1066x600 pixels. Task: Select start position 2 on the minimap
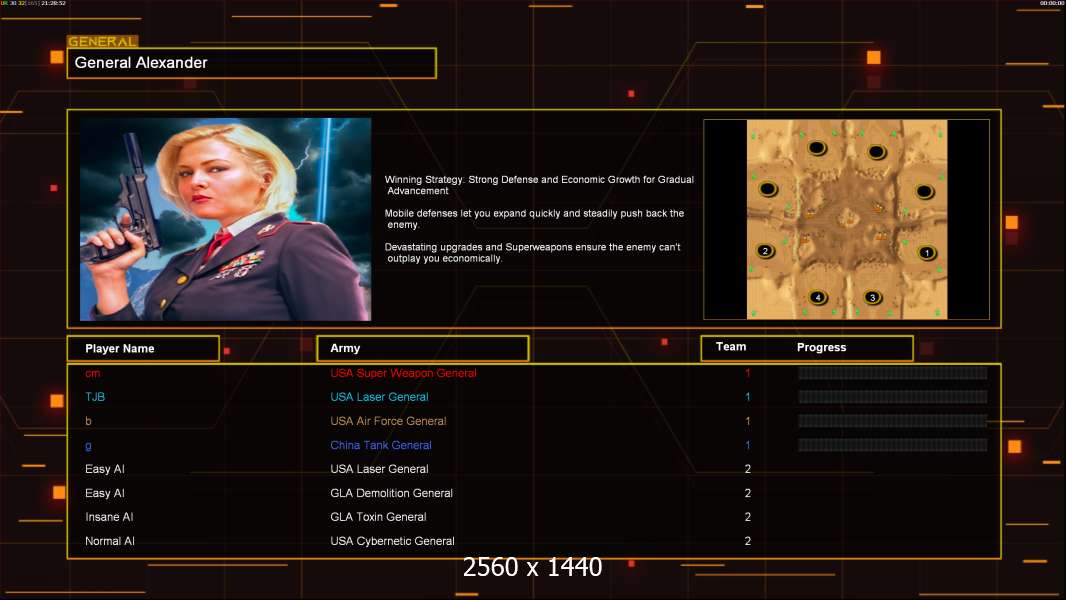click(765, 251)
